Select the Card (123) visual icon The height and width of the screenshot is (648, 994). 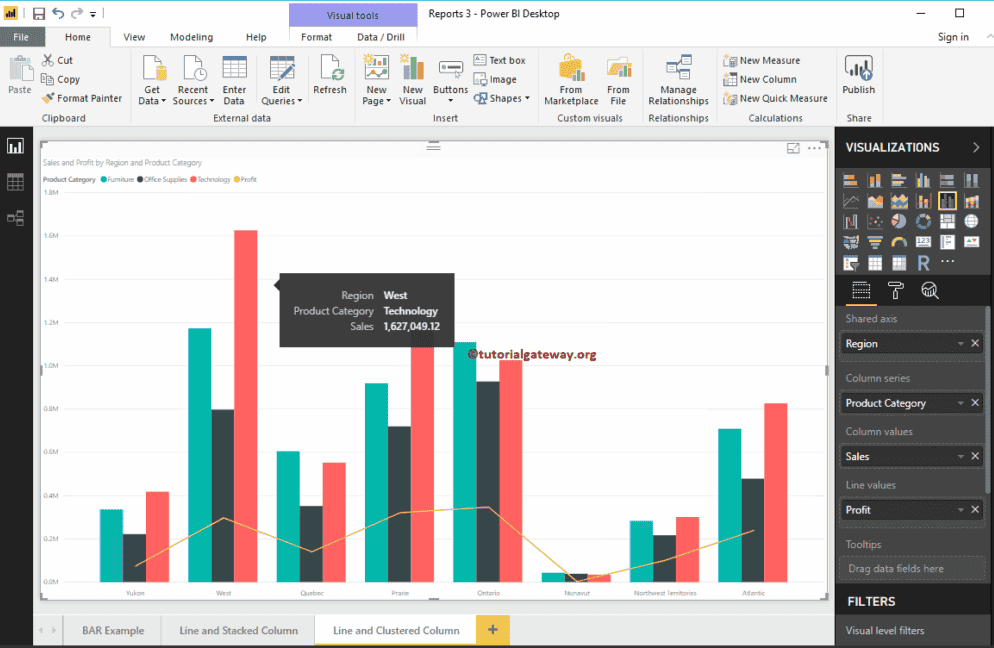pos(923,242)
